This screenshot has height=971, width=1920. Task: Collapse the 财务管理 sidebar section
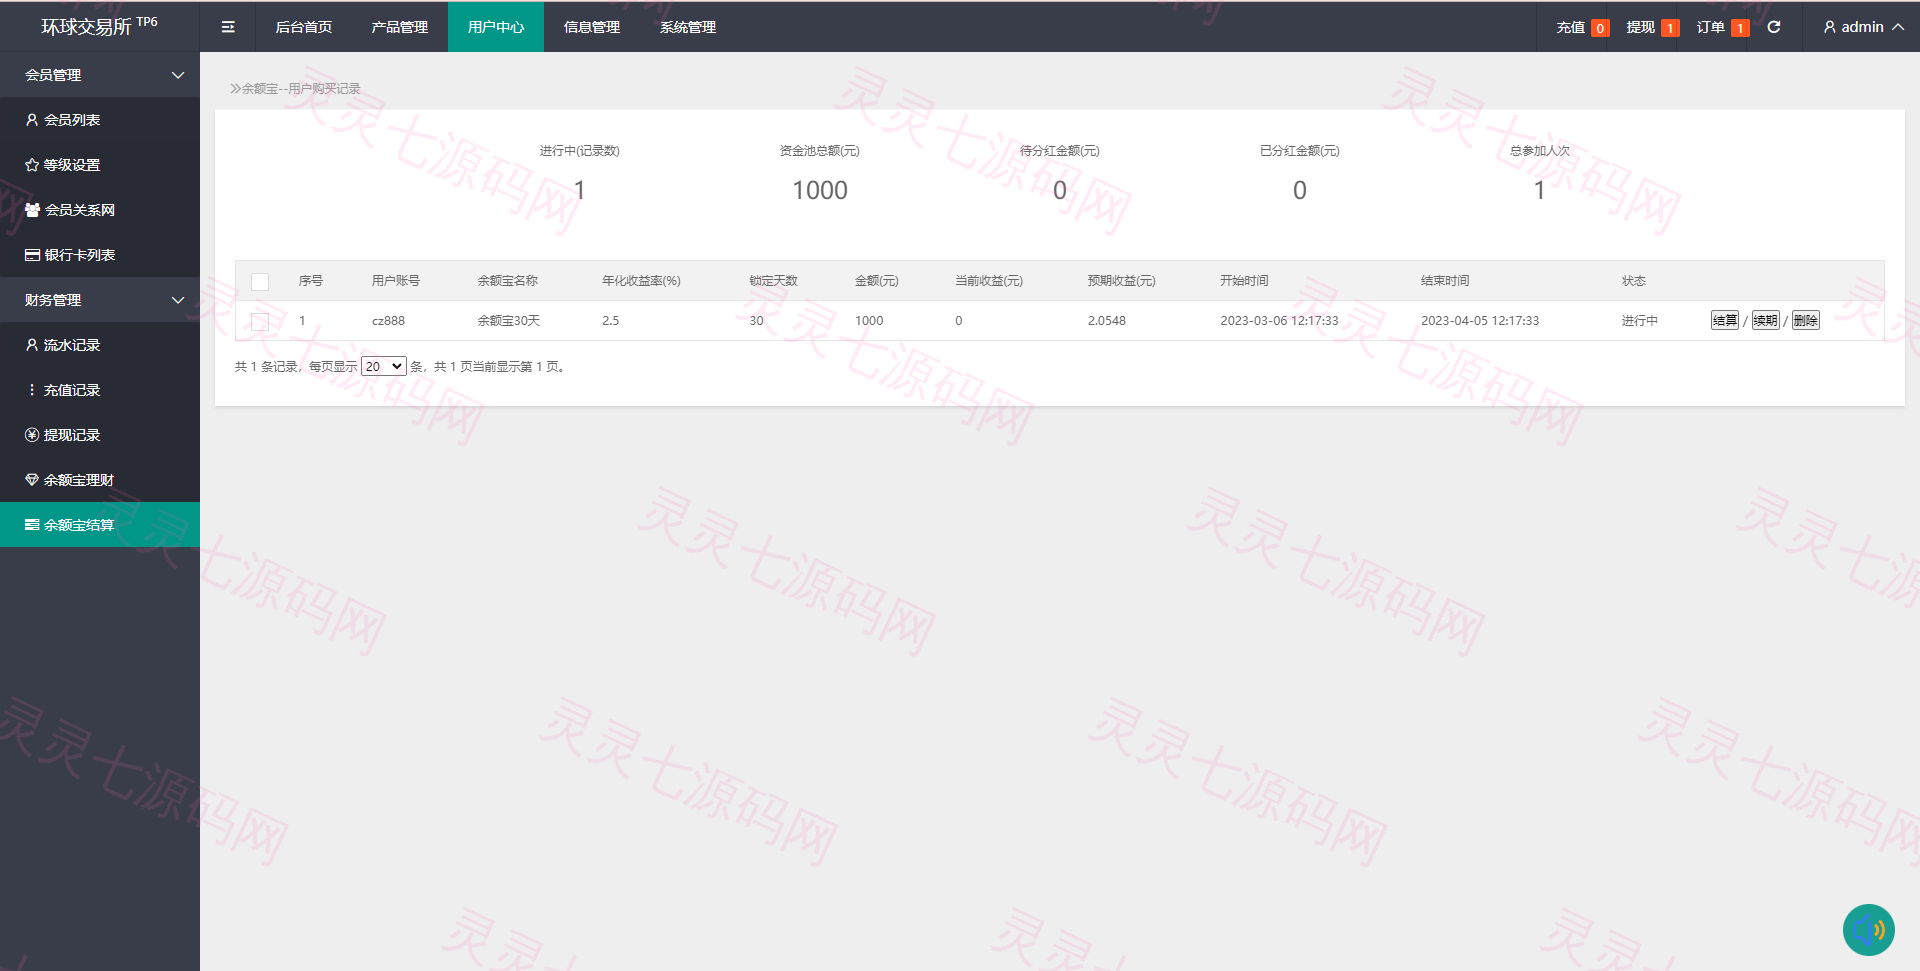click(178, 300)
